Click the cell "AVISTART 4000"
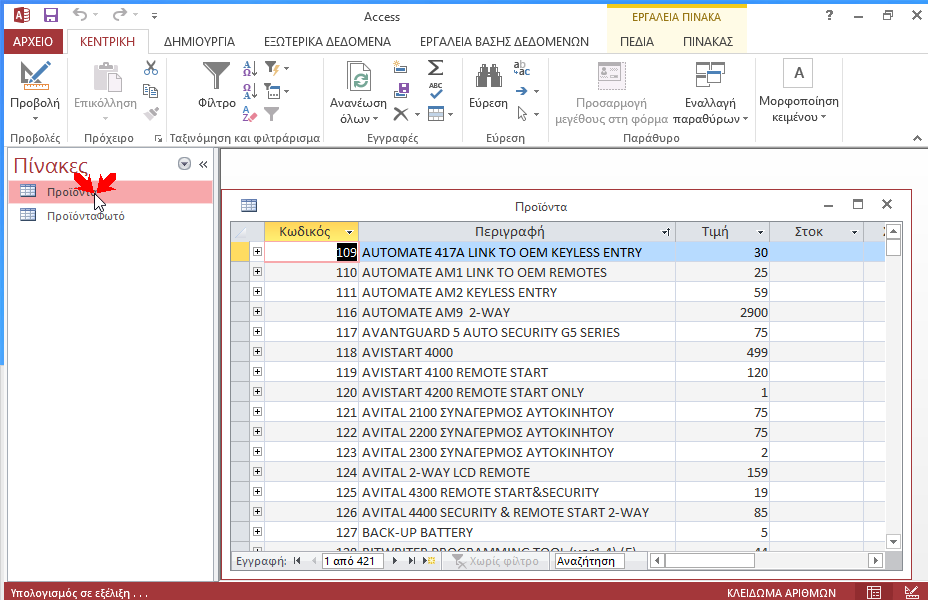Screen dimensions: 928x600 (517, 352)
